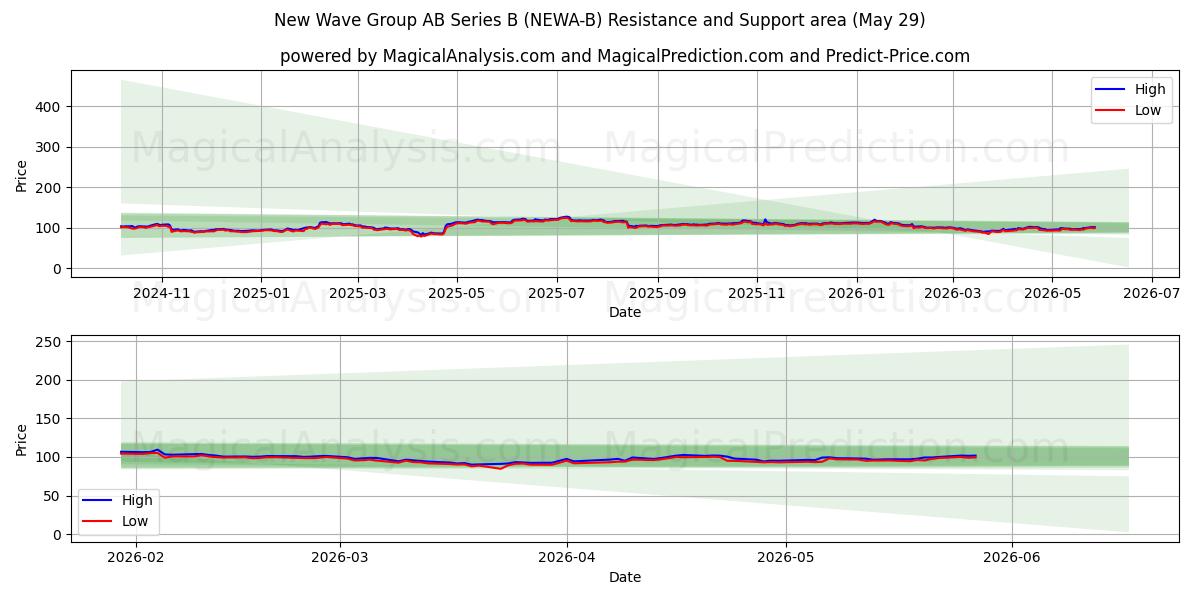Click the 150 tick on bottom chart y-axis

point(50,419)
